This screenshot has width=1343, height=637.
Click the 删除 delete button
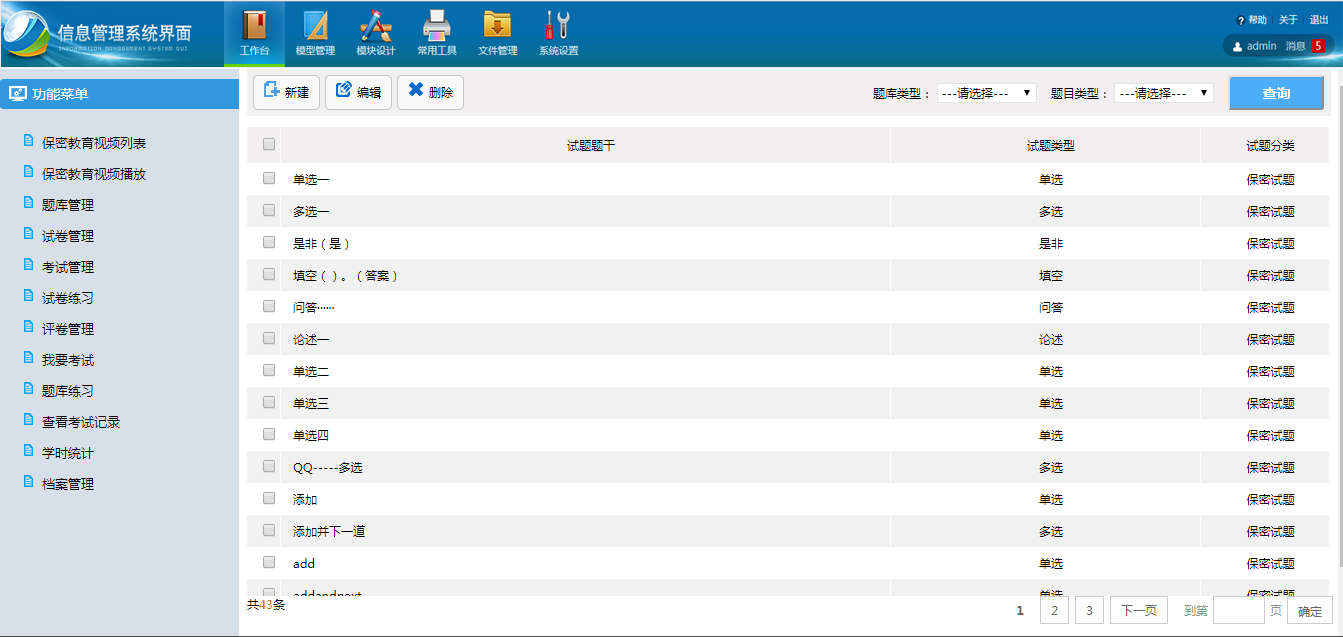coord(430,92)
